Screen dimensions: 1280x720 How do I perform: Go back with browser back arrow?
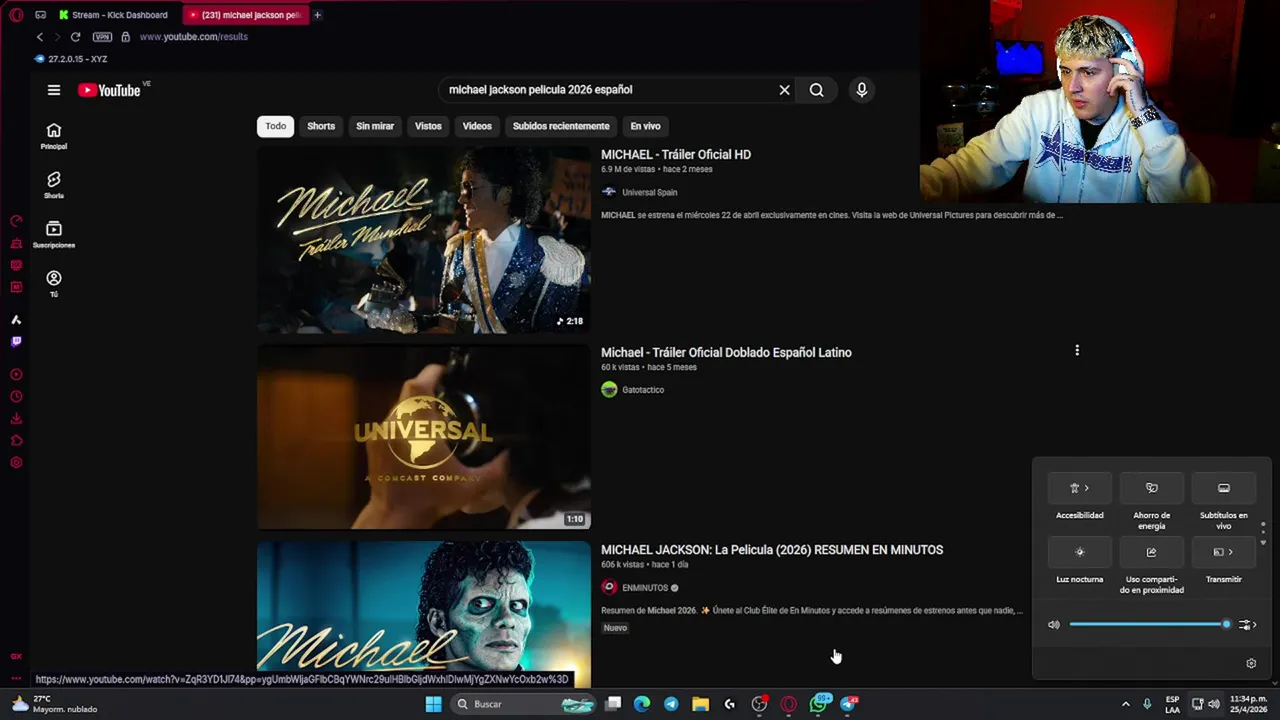tap(40, 37)
